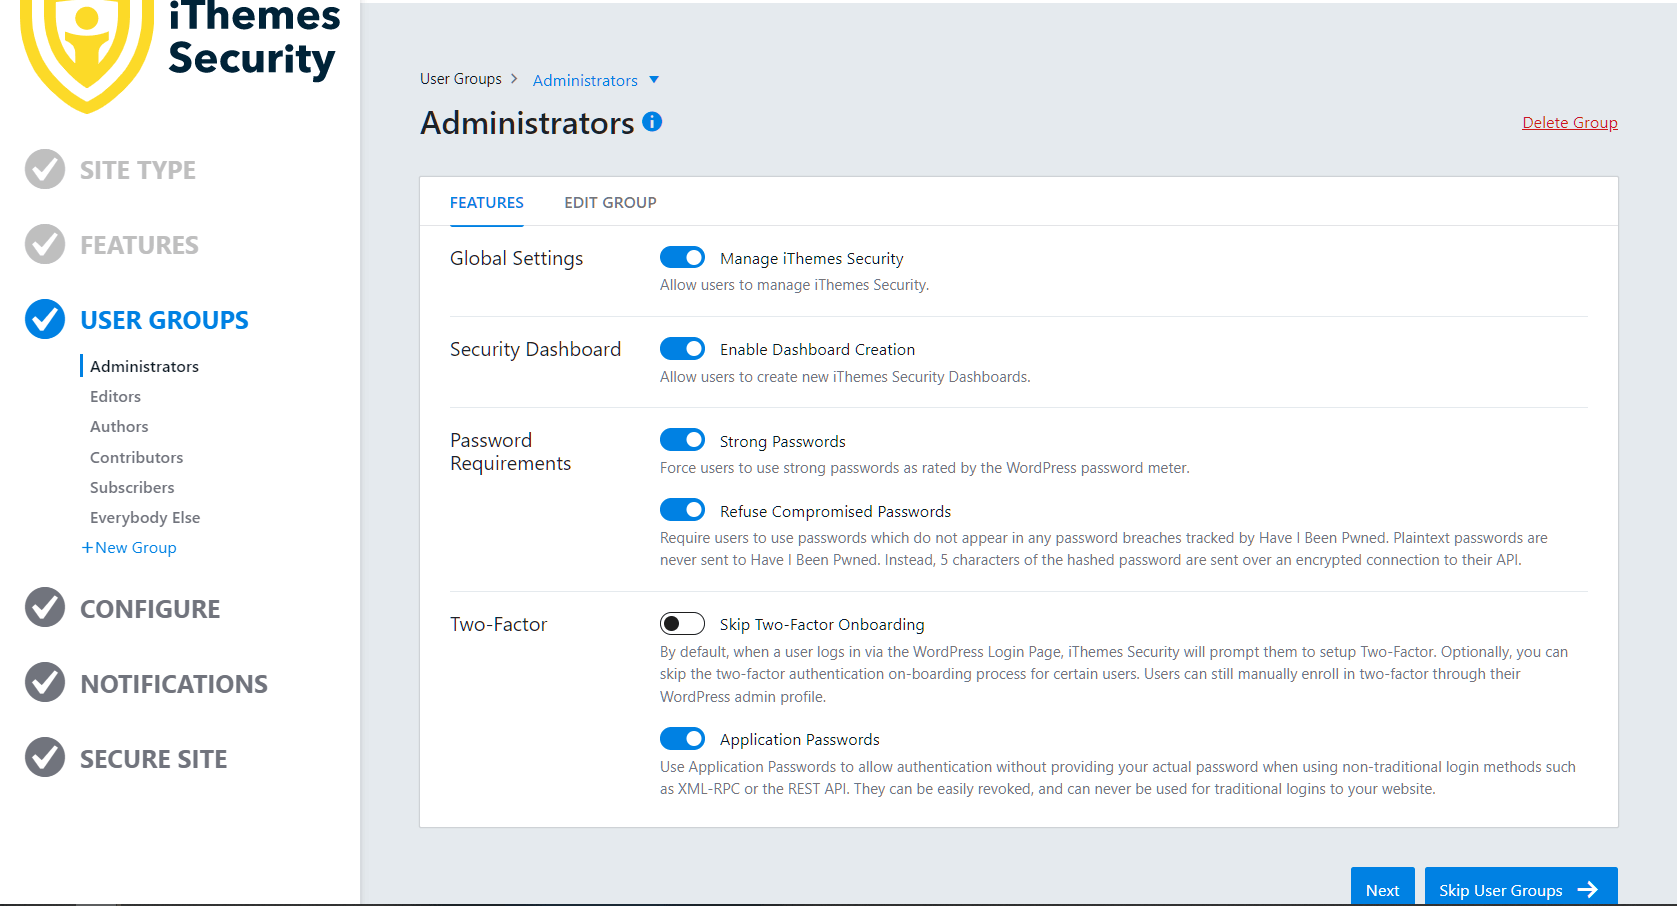Click the Refuse Compromised Passwords label
The height and width of the screenshot is (906, 1677).
coord(835,511)
